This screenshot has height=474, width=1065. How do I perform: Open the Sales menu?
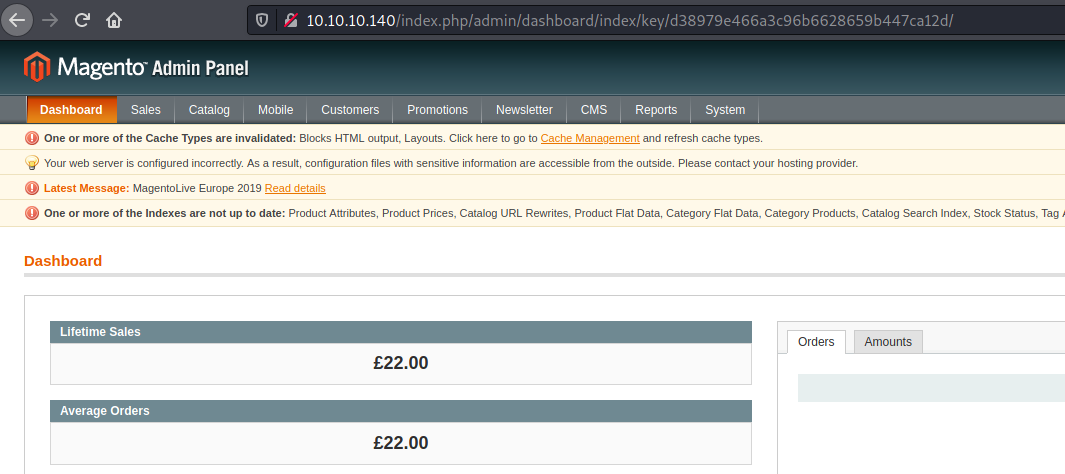point(145,110)
